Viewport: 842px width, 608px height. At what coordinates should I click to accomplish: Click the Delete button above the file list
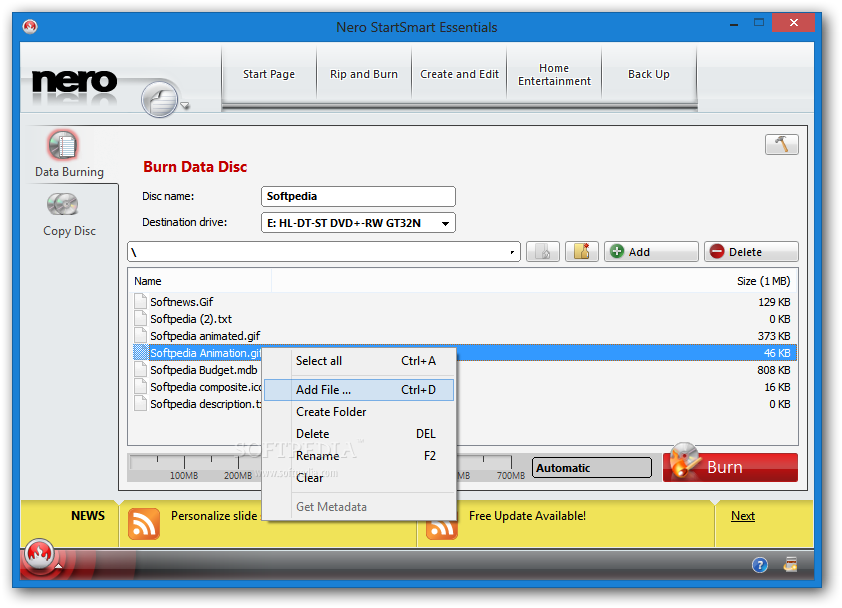pyautogui.click(x=751, y=251)
